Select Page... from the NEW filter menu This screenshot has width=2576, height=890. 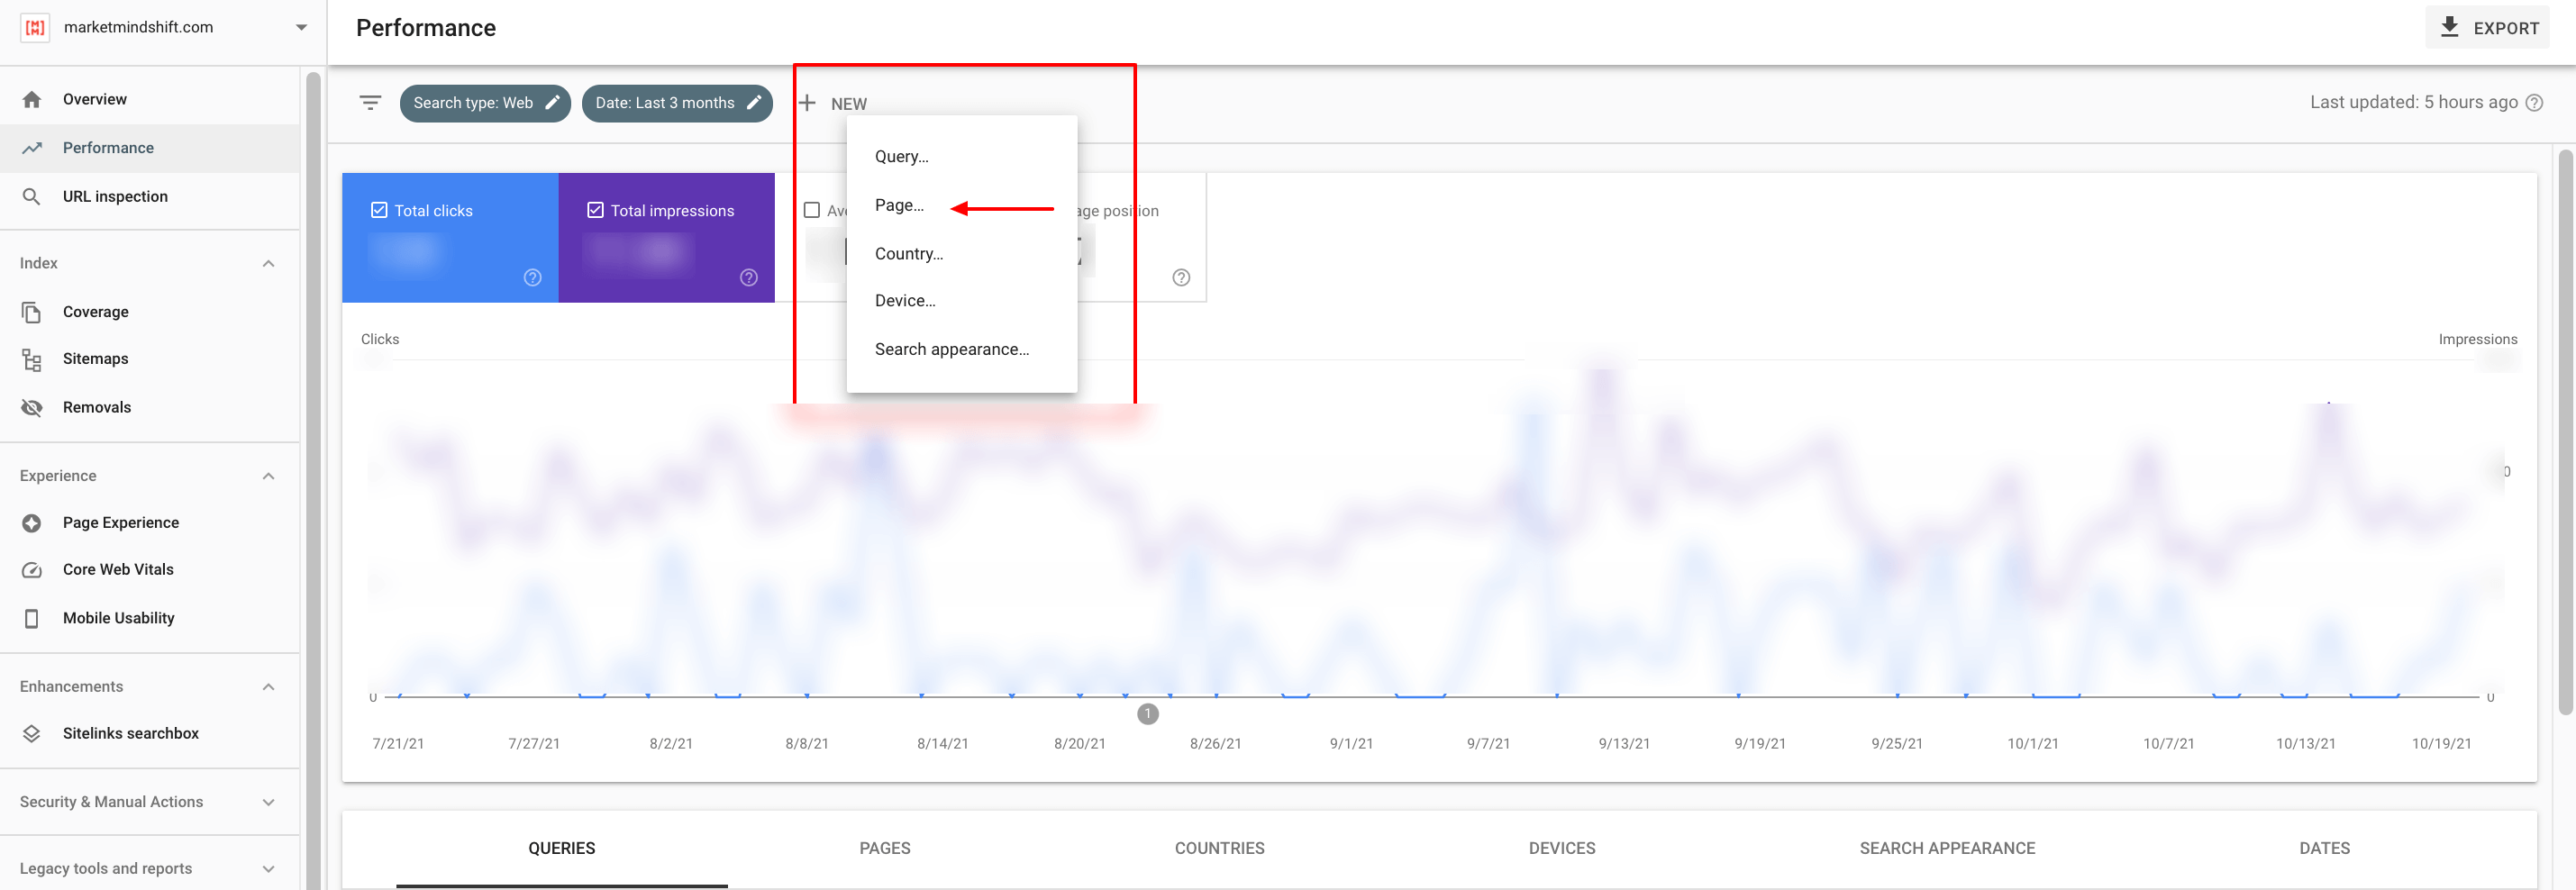click(899, 205)
